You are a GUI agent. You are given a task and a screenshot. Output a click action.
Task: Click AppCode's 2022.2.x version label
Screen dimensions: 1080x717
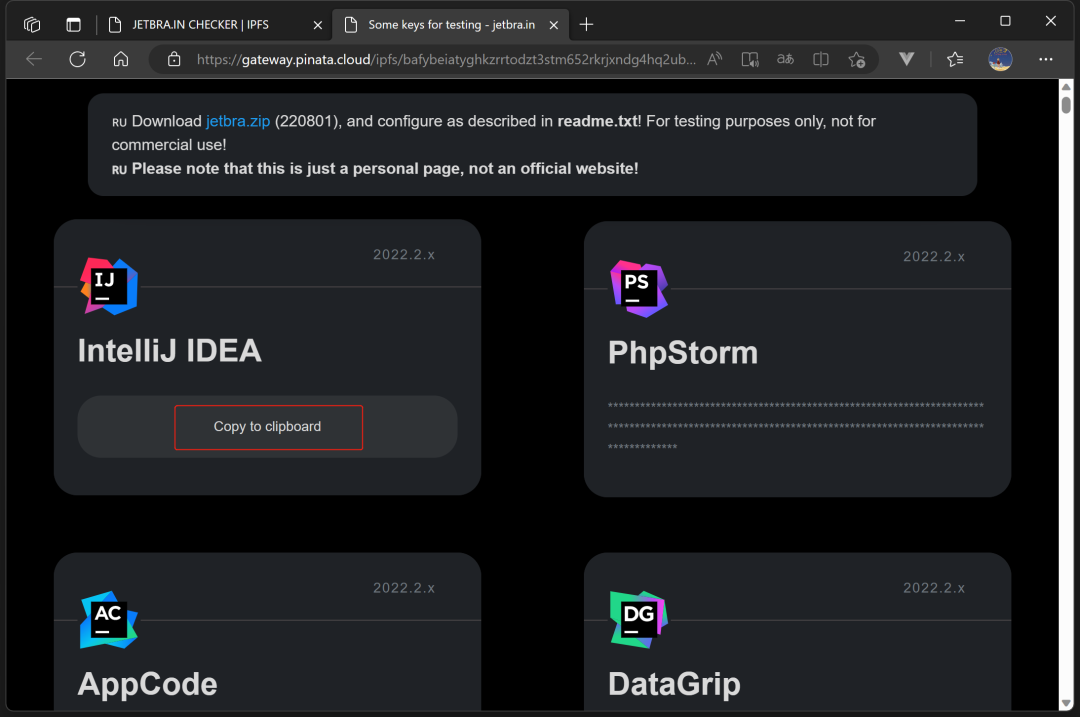point(404,588)
